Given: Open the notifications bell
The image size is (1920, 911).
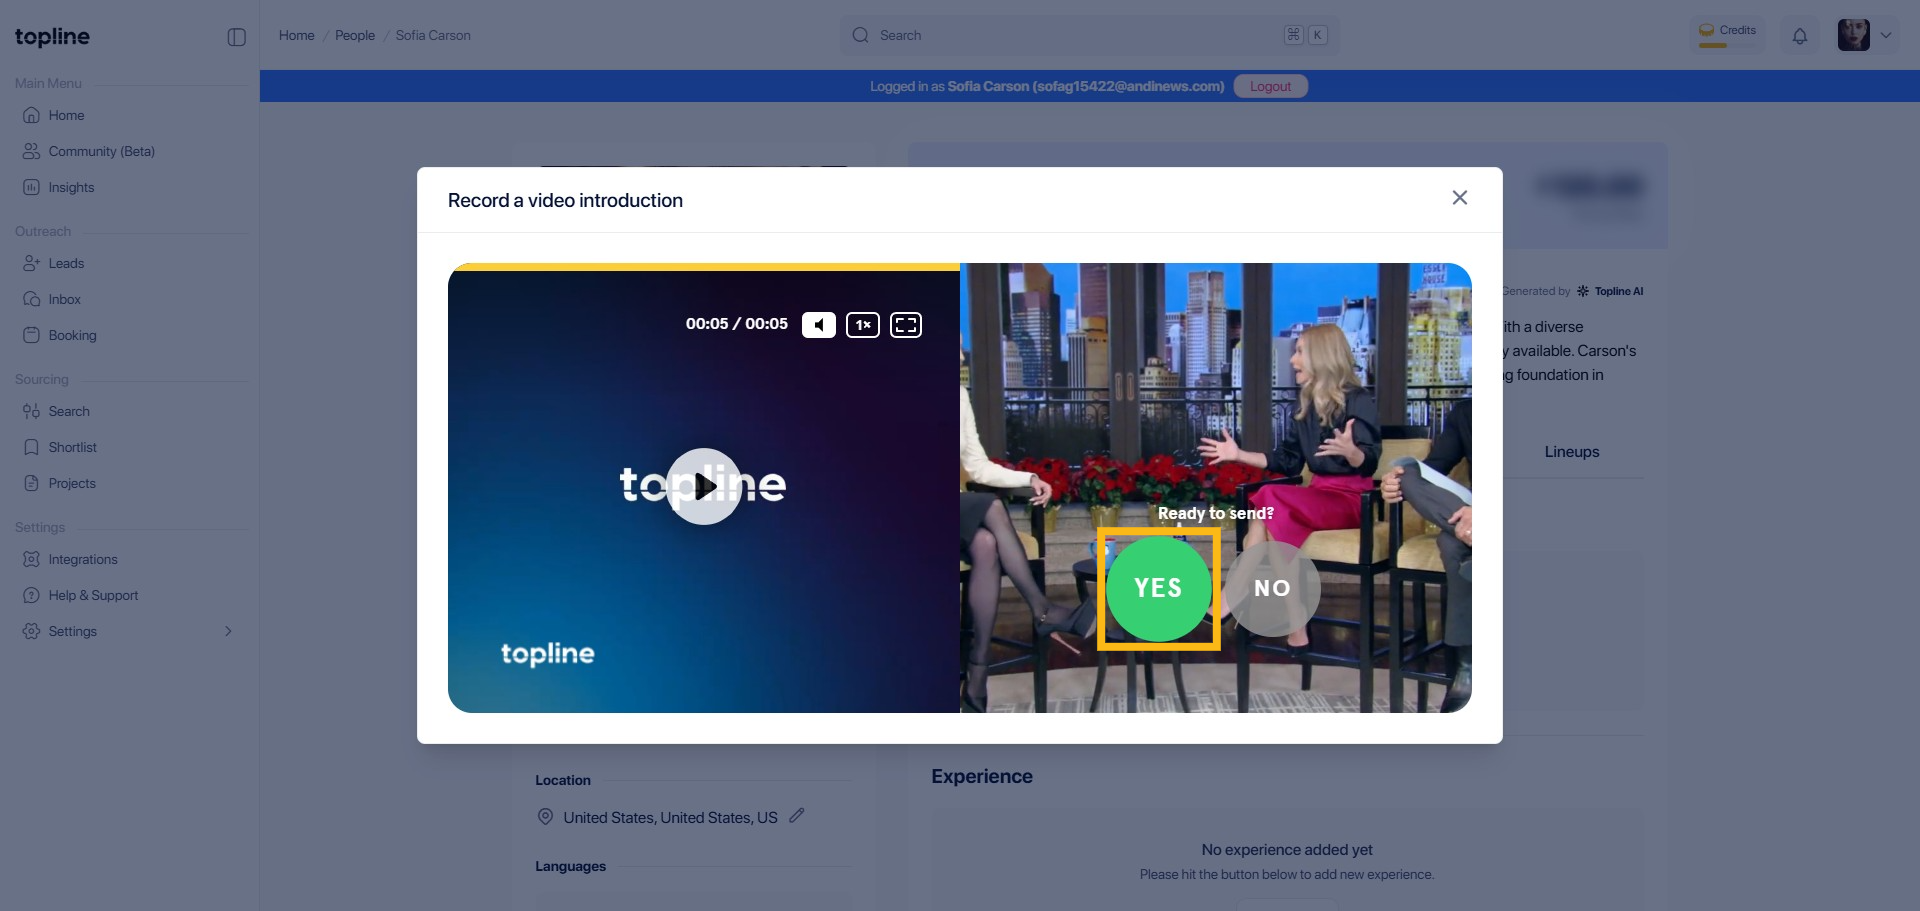Looking at the screenshot, I should [x=1799, y=36].
